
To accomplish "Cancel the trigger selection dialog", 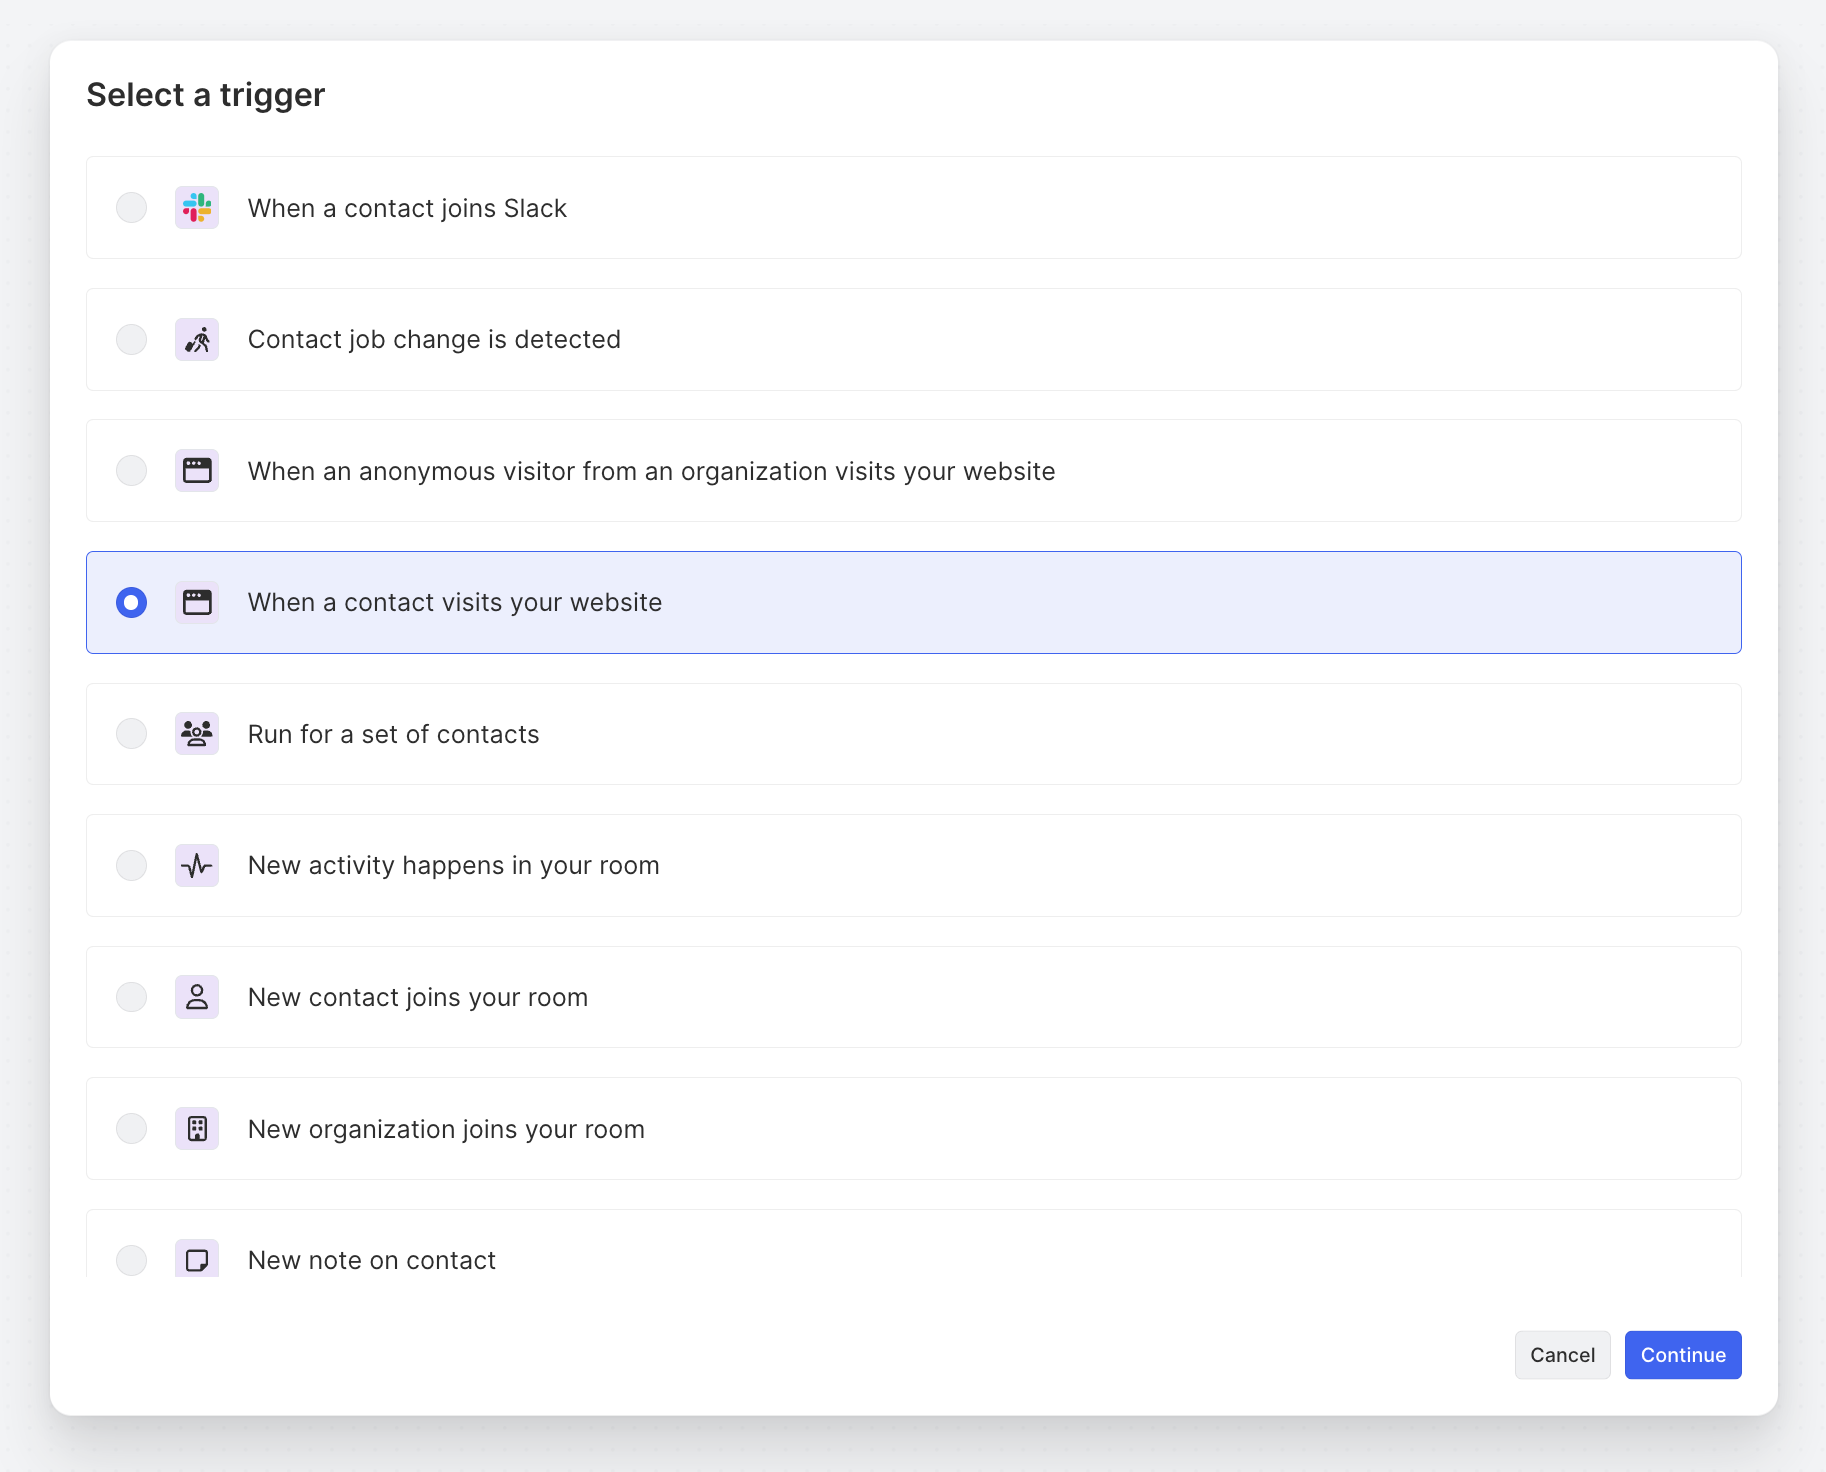I will tap(1562, 1355).
